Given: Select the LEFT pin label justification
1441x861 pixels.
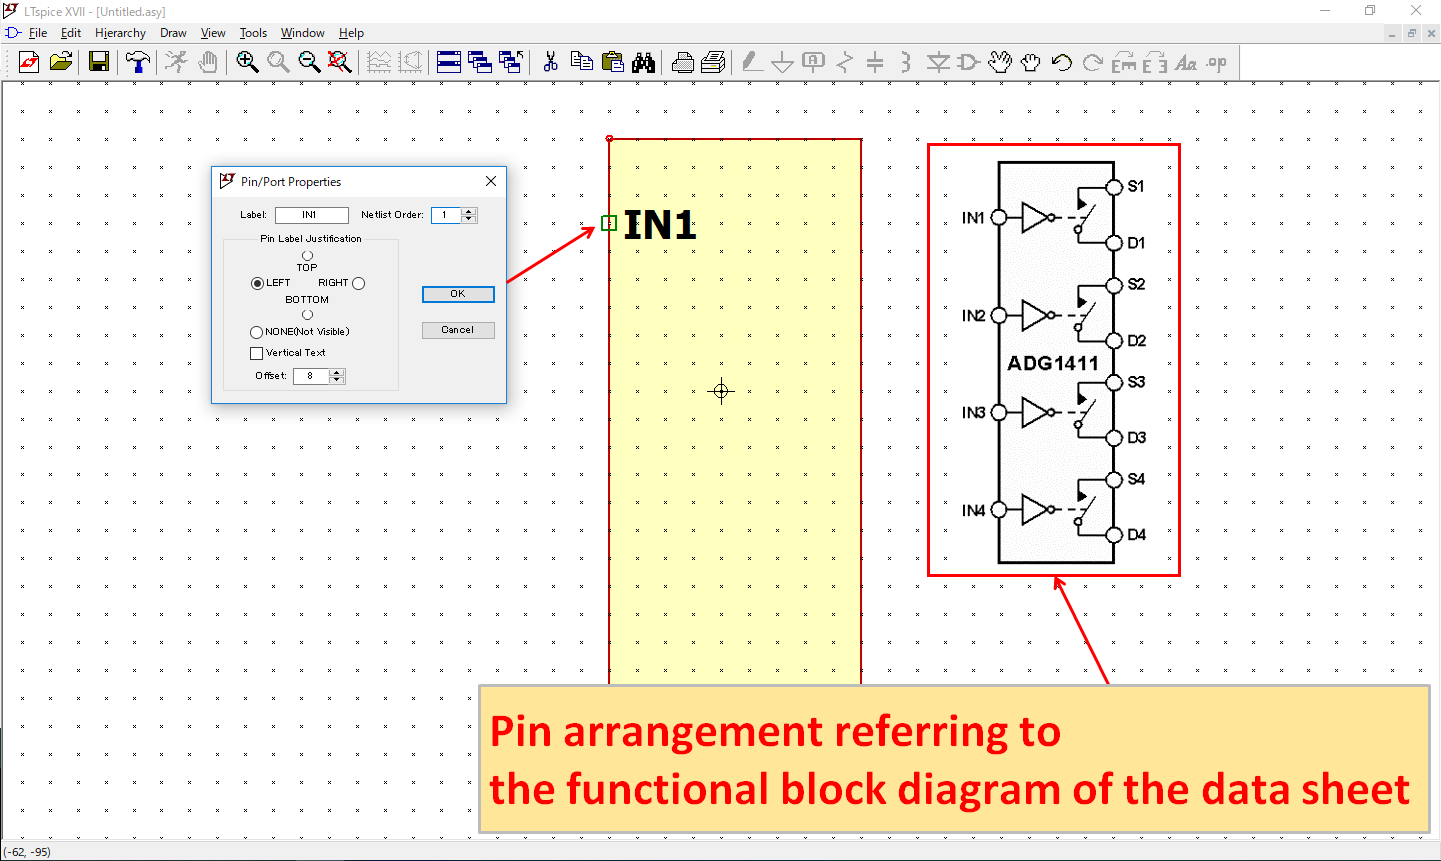Looking at the screenshot, I should pyautogui.click(x=257, y=282).
